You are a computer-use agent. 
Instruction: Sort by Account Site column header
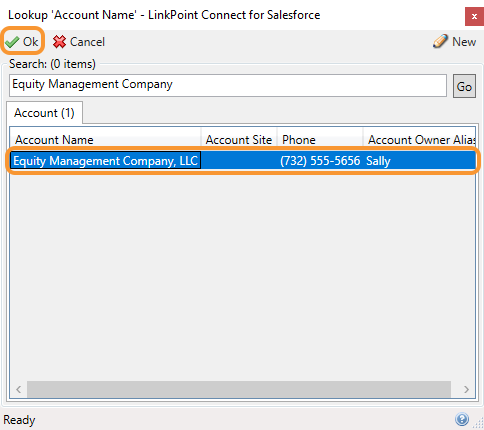click(239, 140)
